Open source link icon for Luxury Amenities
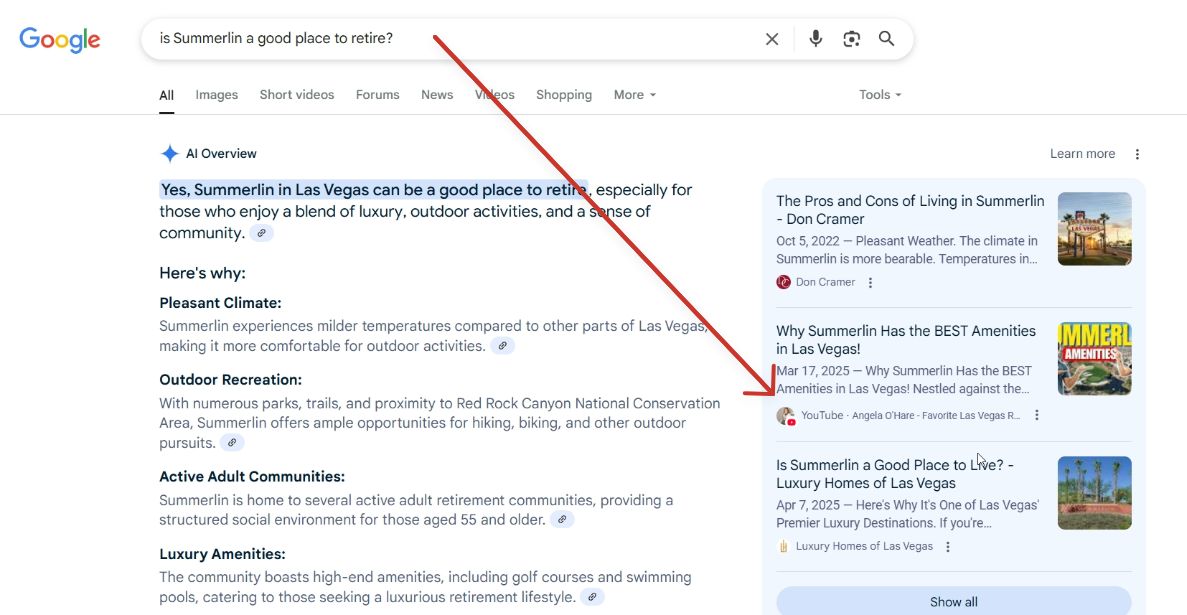Screen dimensions: 1187x615 [x=592, y=597]
